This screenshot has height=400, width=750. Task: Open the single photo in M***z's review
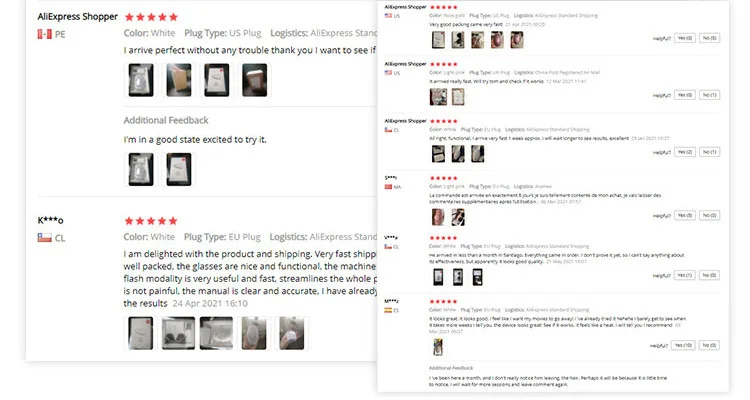[x=438, y=347]
